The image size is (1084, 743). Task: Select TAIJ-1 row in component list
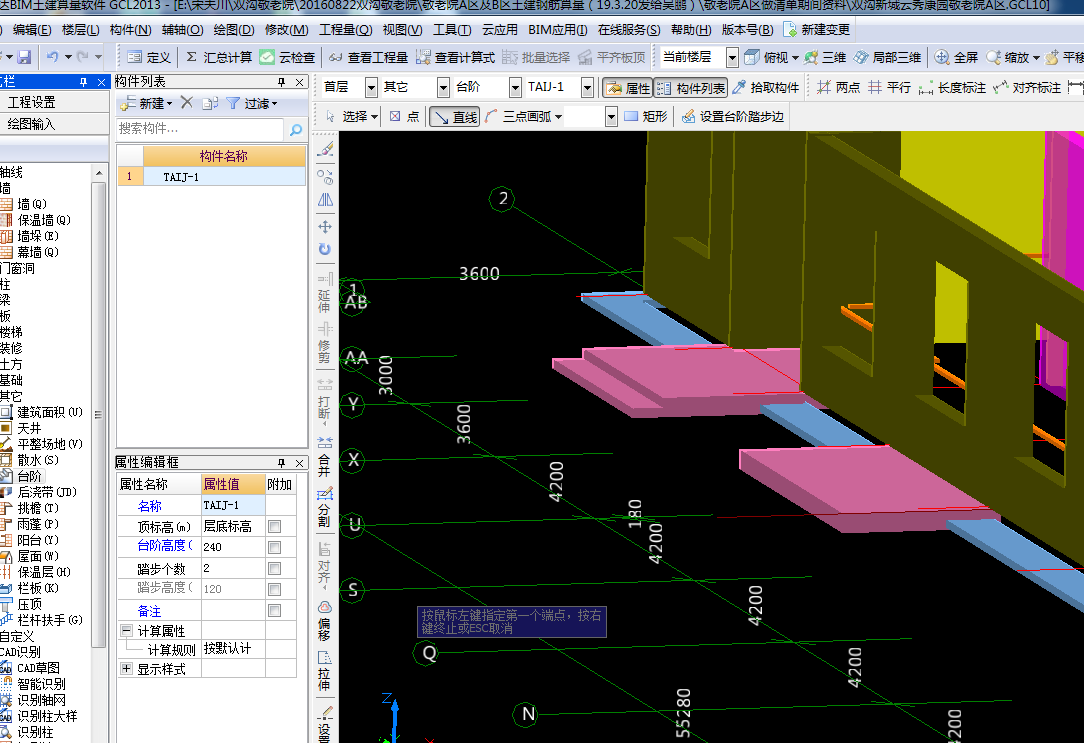[212, 177]
